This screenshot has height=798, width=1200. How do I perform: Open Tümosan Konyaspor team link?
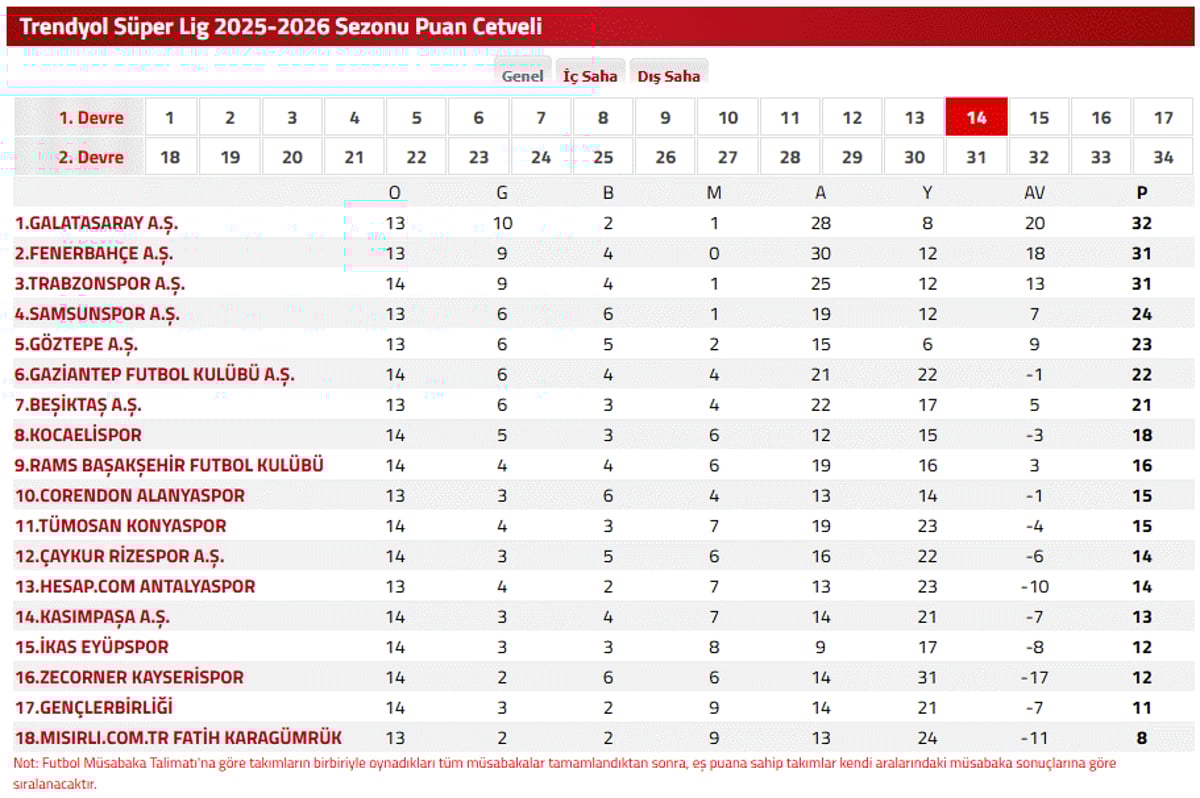[120, 526]
